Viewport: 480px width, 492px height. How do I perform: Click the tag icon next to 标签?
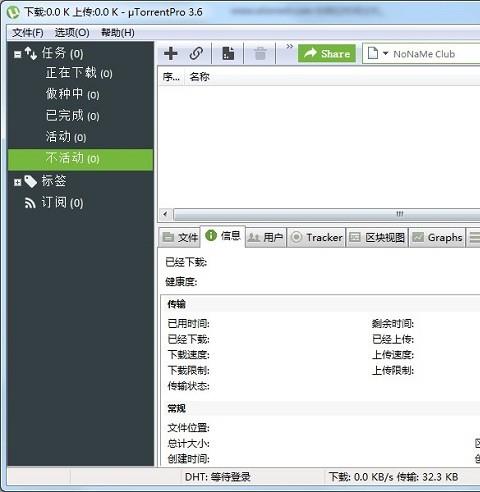[31, 182]
